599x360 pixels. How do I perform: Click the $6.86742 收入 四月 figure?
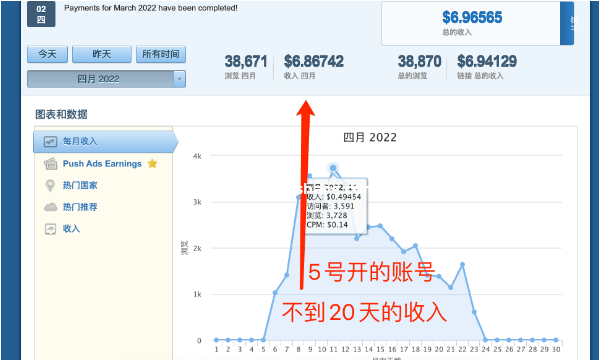[x=314, y=66]
